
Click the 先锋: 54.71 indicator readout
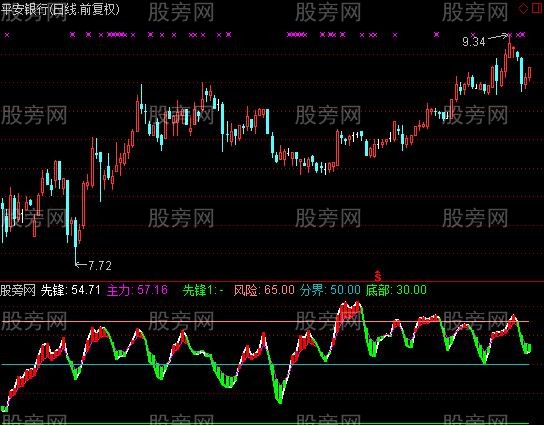point(71,290)
